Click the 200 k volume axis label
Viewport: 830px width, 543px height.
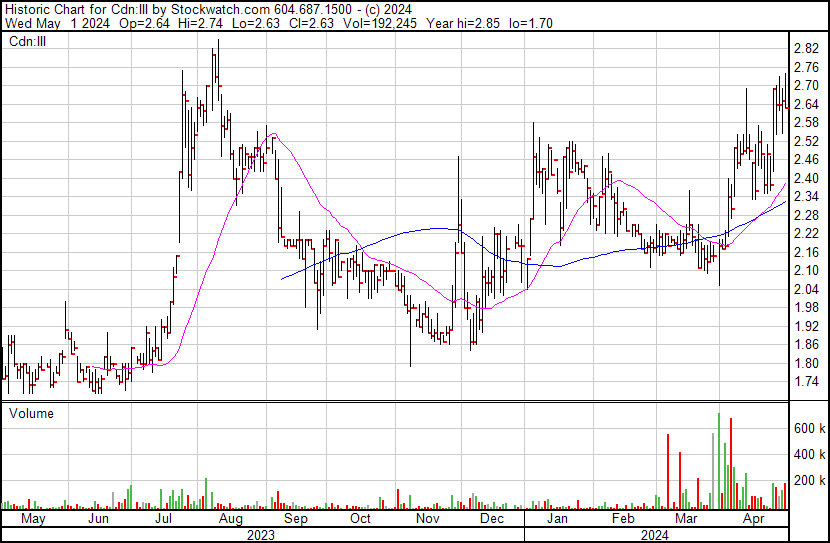pyautogui.click(x=809, y=481)
